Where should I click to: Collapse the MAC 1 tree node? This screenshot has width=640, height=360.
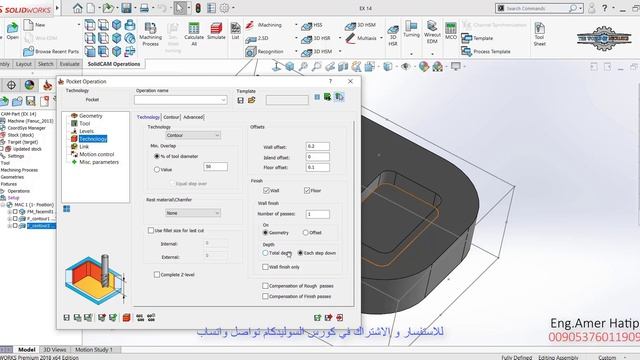2,205
